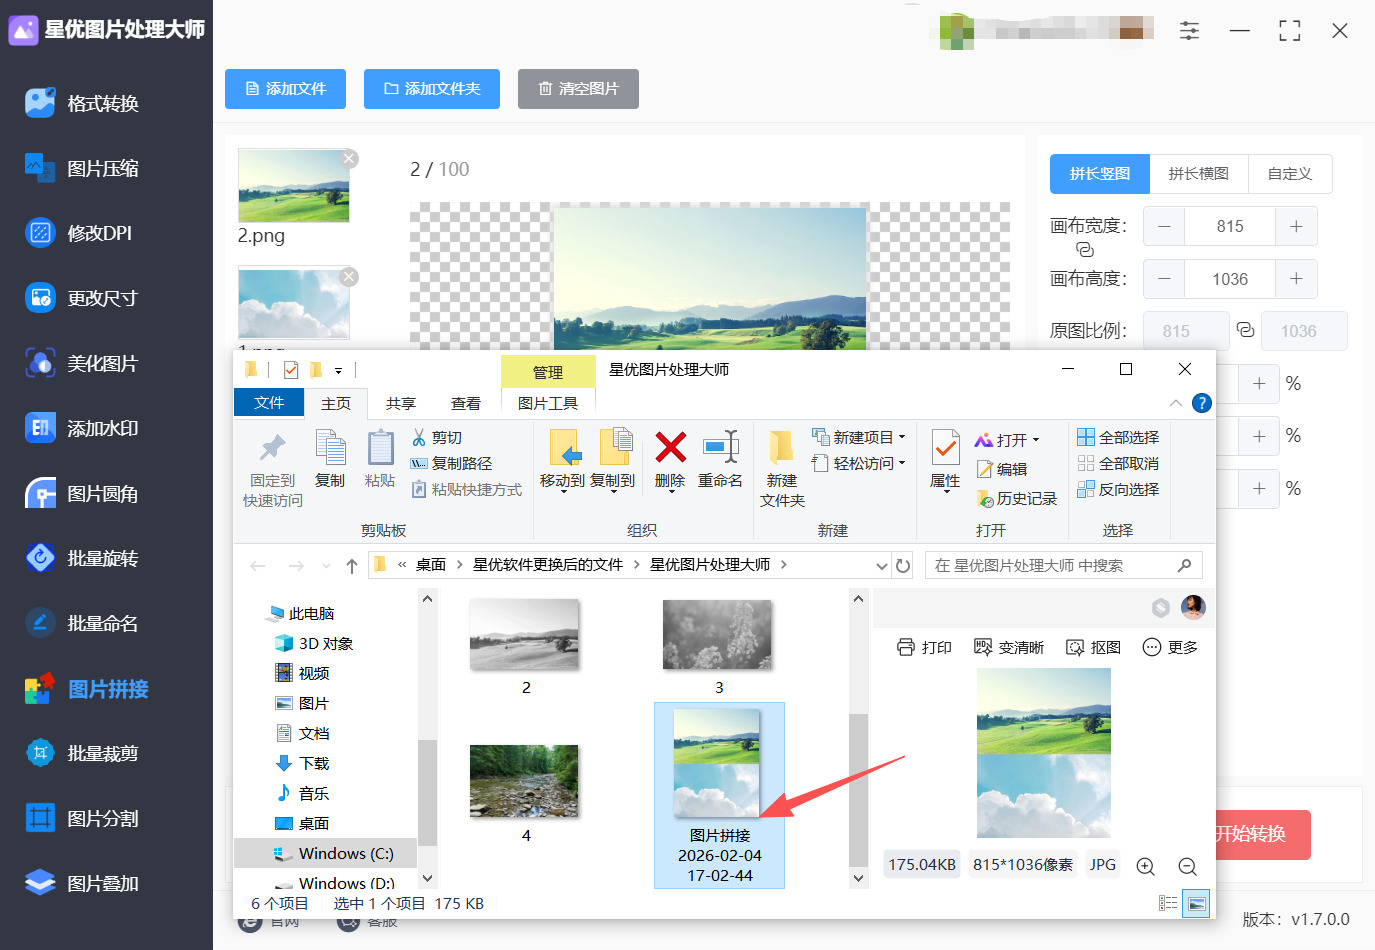Click 反向选择 in the Explorer ribbon
The width and height of the screenshot is (1375, 950).
[1118, 490]
